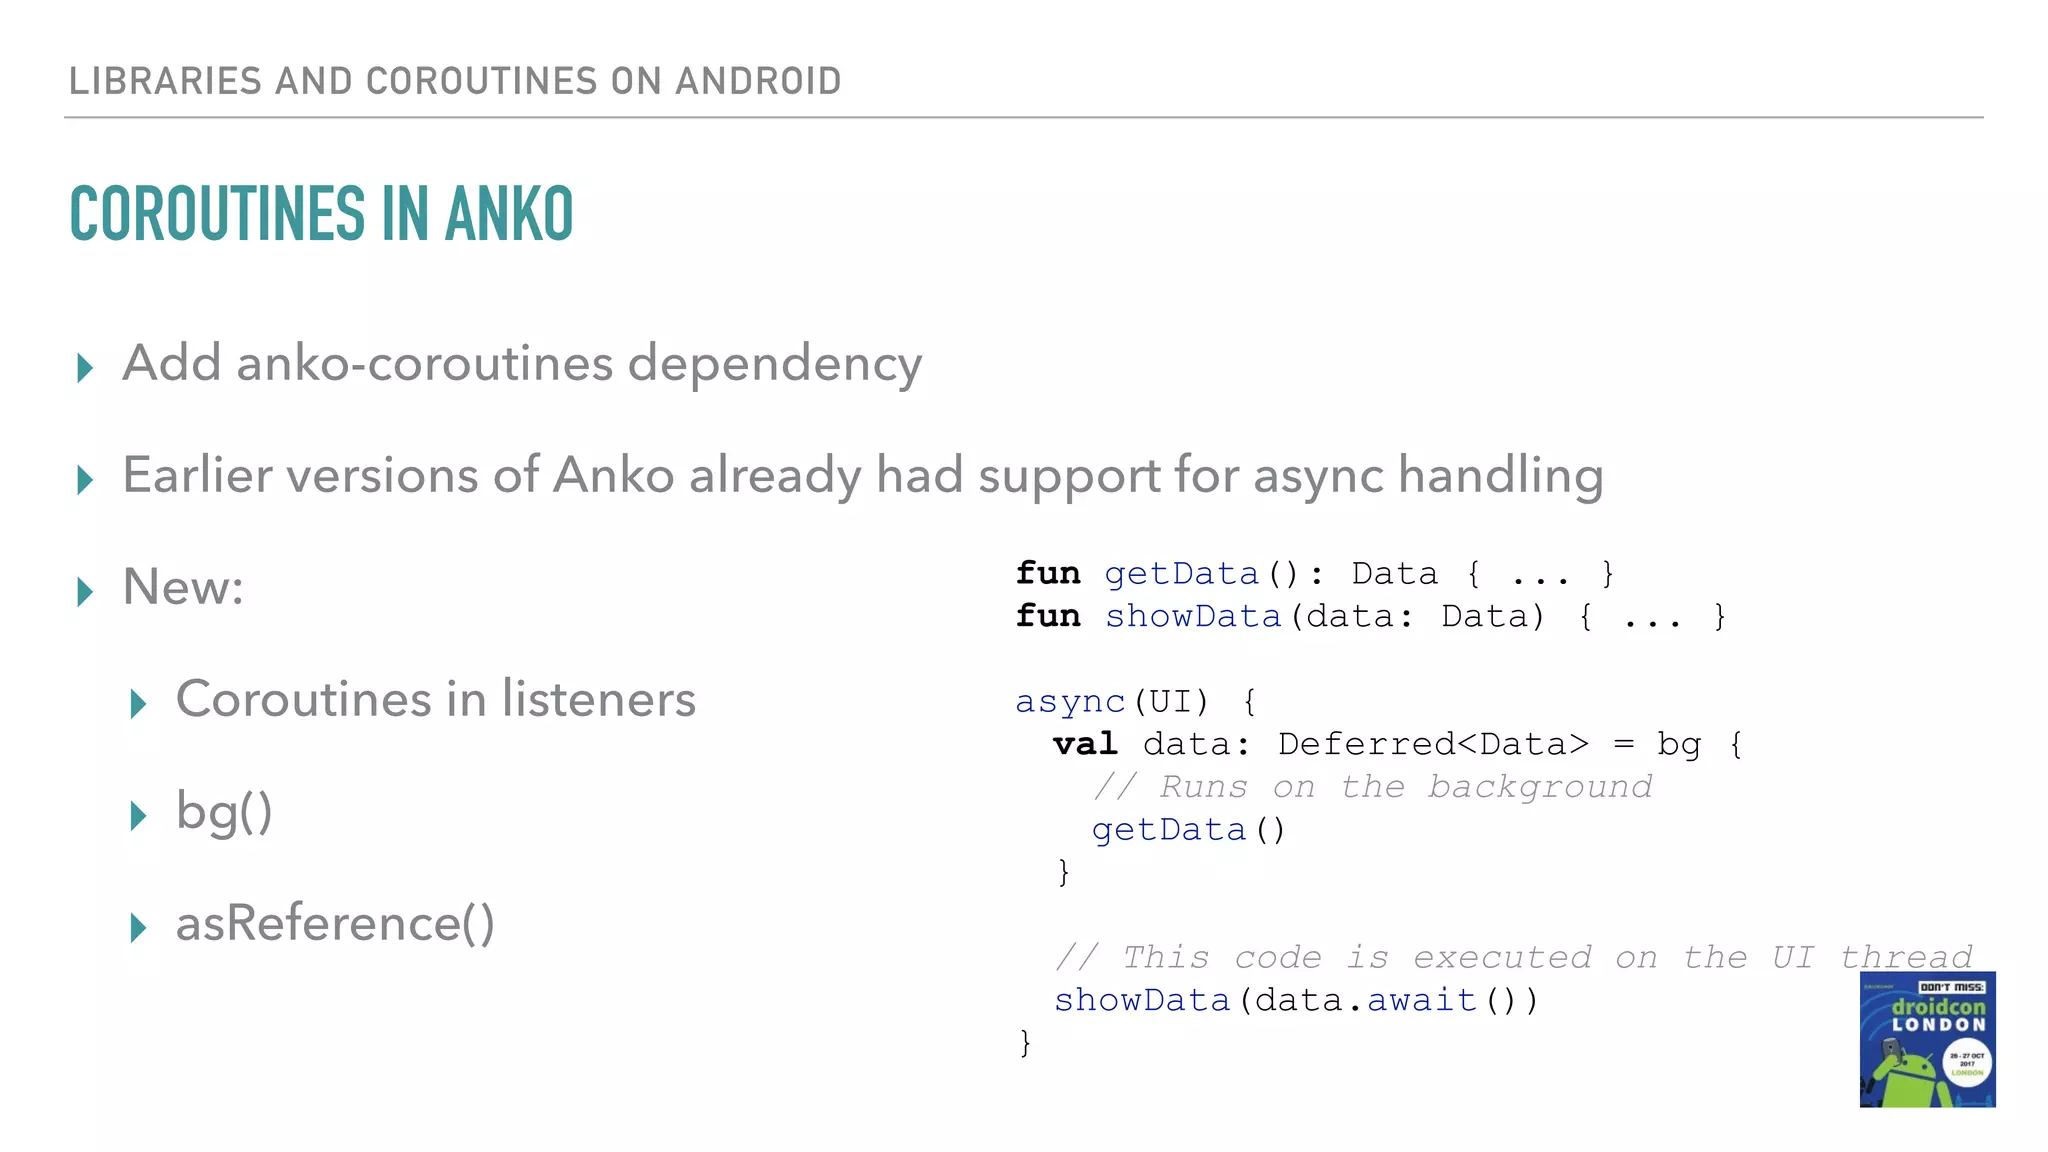Click the 'Add anko-coroutines dependency' text
Image resolution: width=2048 pixels, height=1152 pixels.
521,363
